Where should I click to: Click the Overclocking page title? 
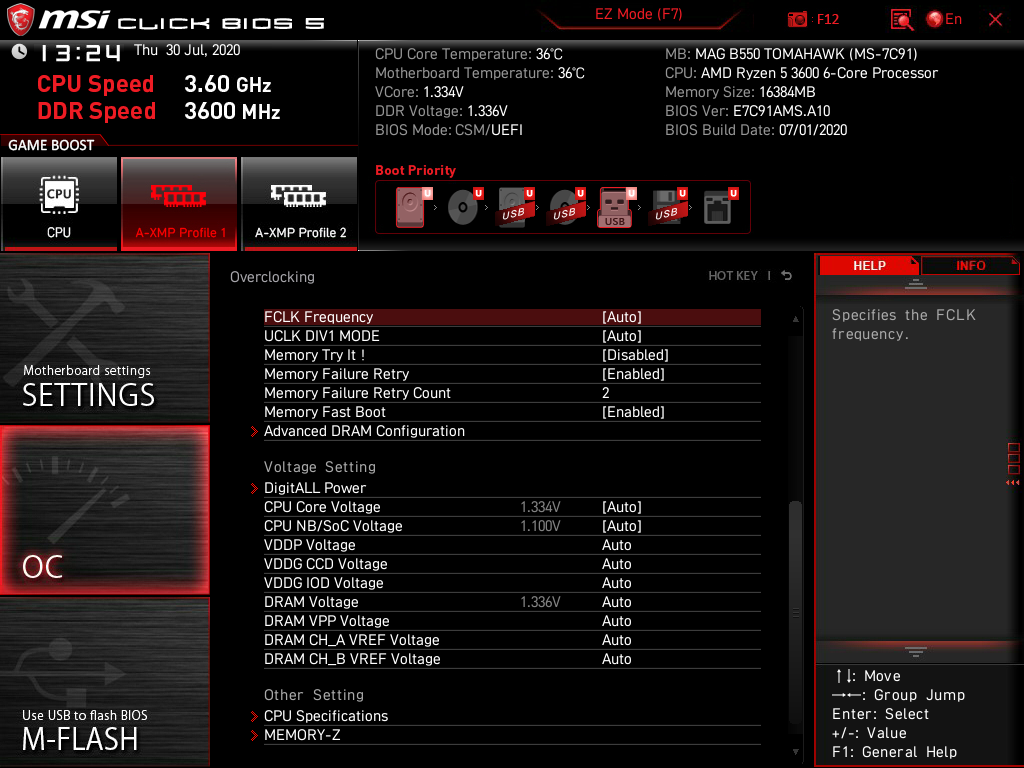[272, 277]
